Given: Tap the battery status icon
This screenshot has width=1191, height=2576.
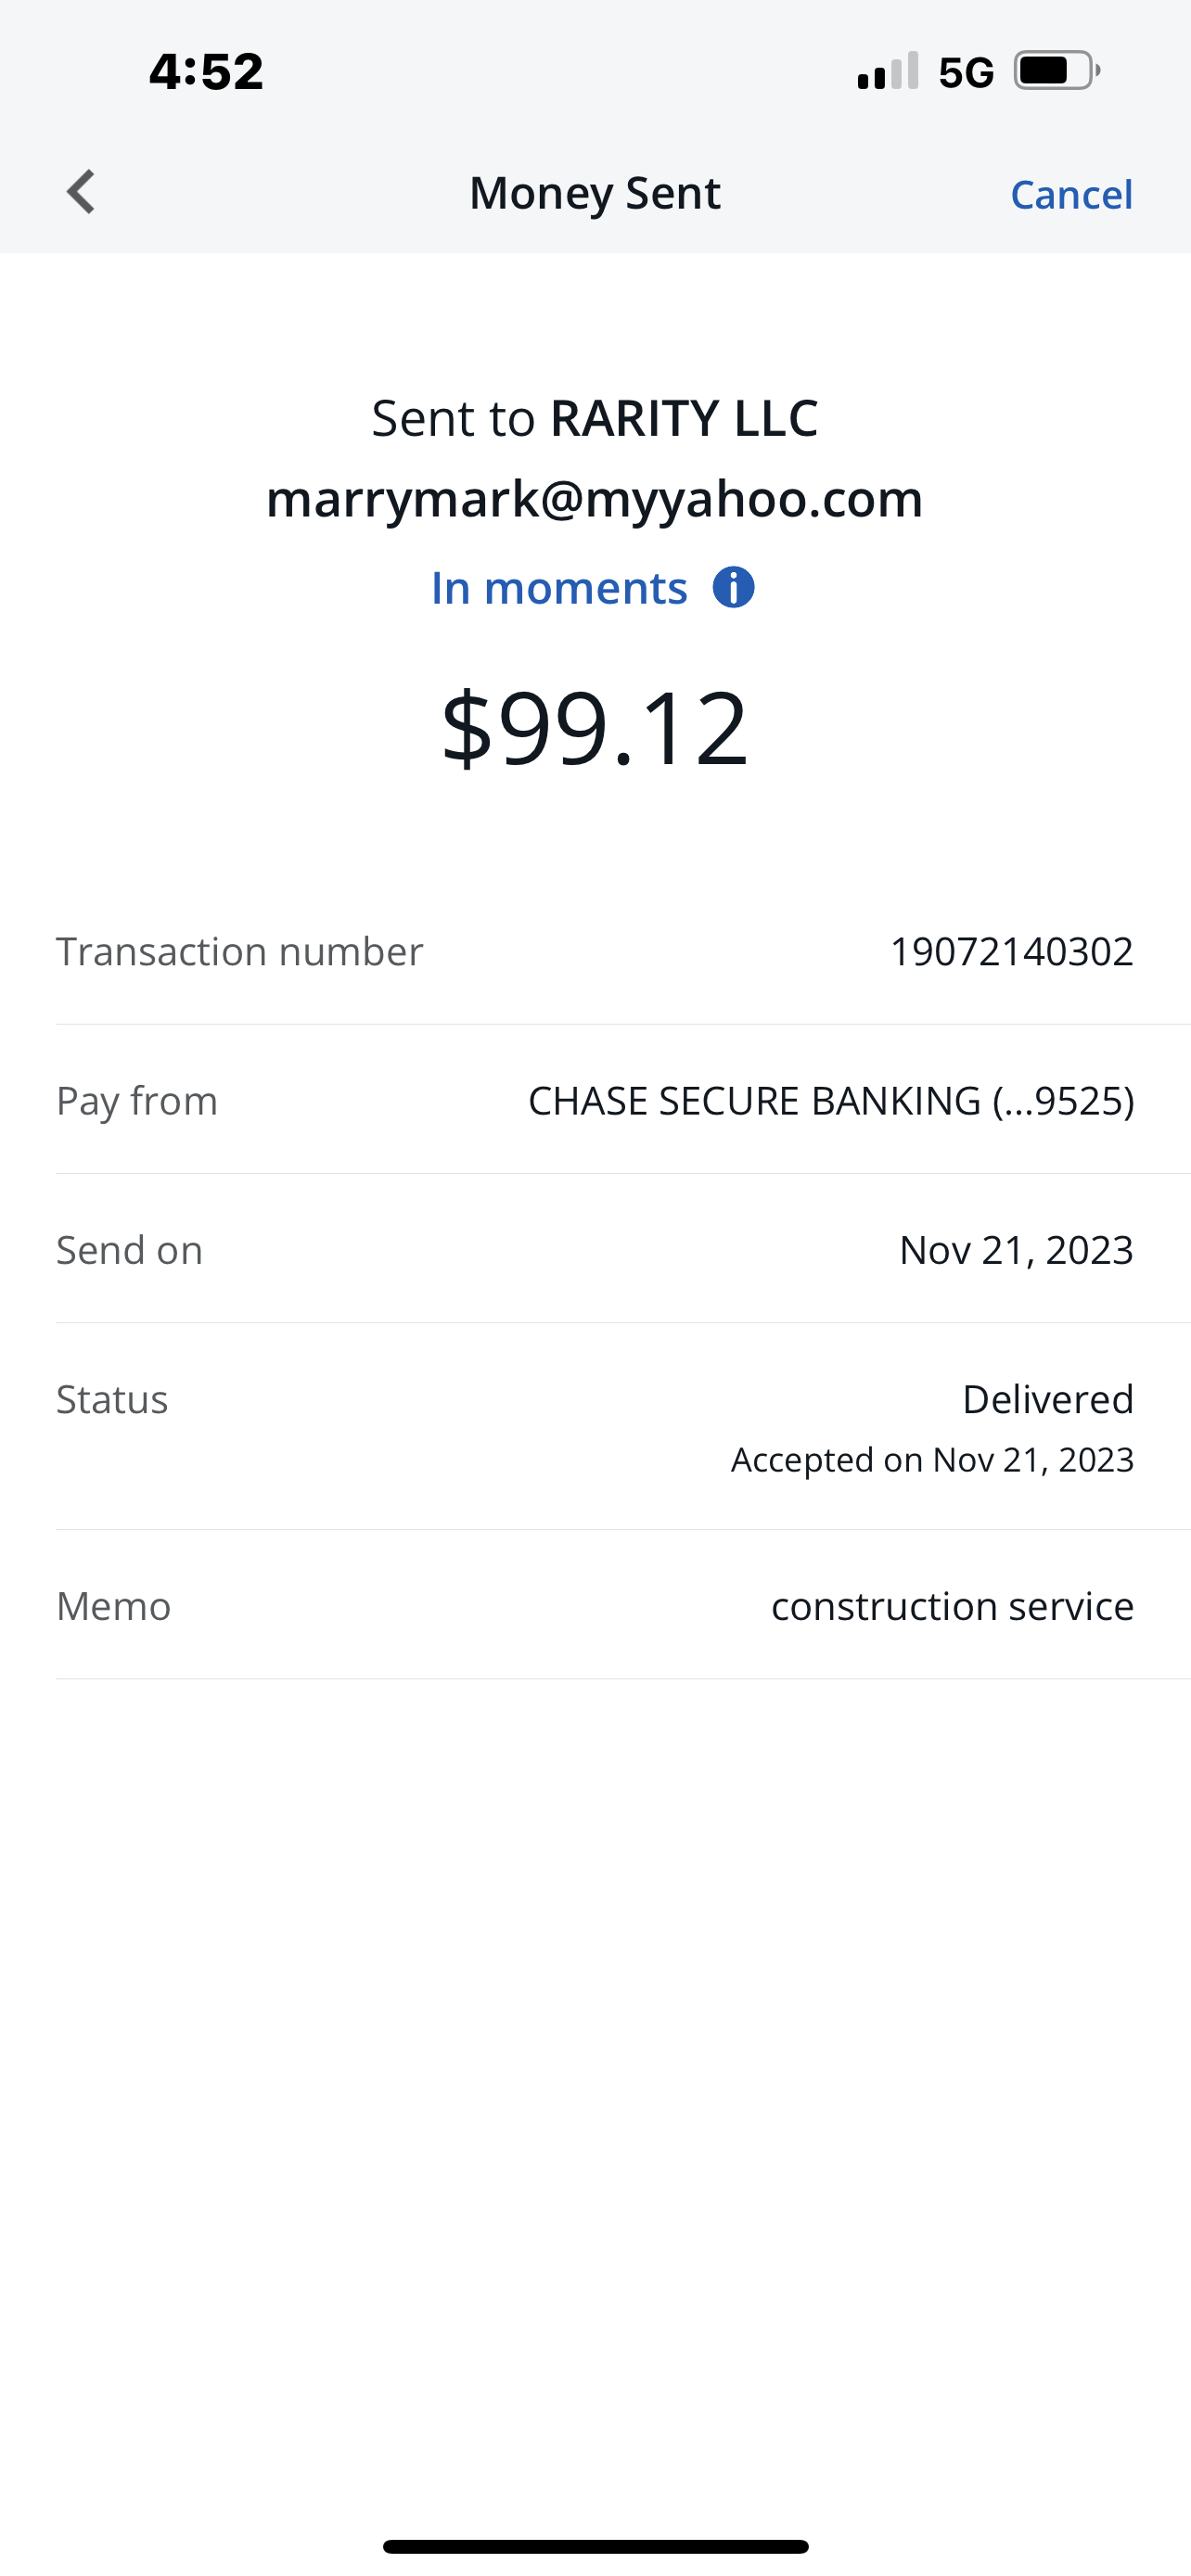Looking at the screenshot, I should 1057,71.
